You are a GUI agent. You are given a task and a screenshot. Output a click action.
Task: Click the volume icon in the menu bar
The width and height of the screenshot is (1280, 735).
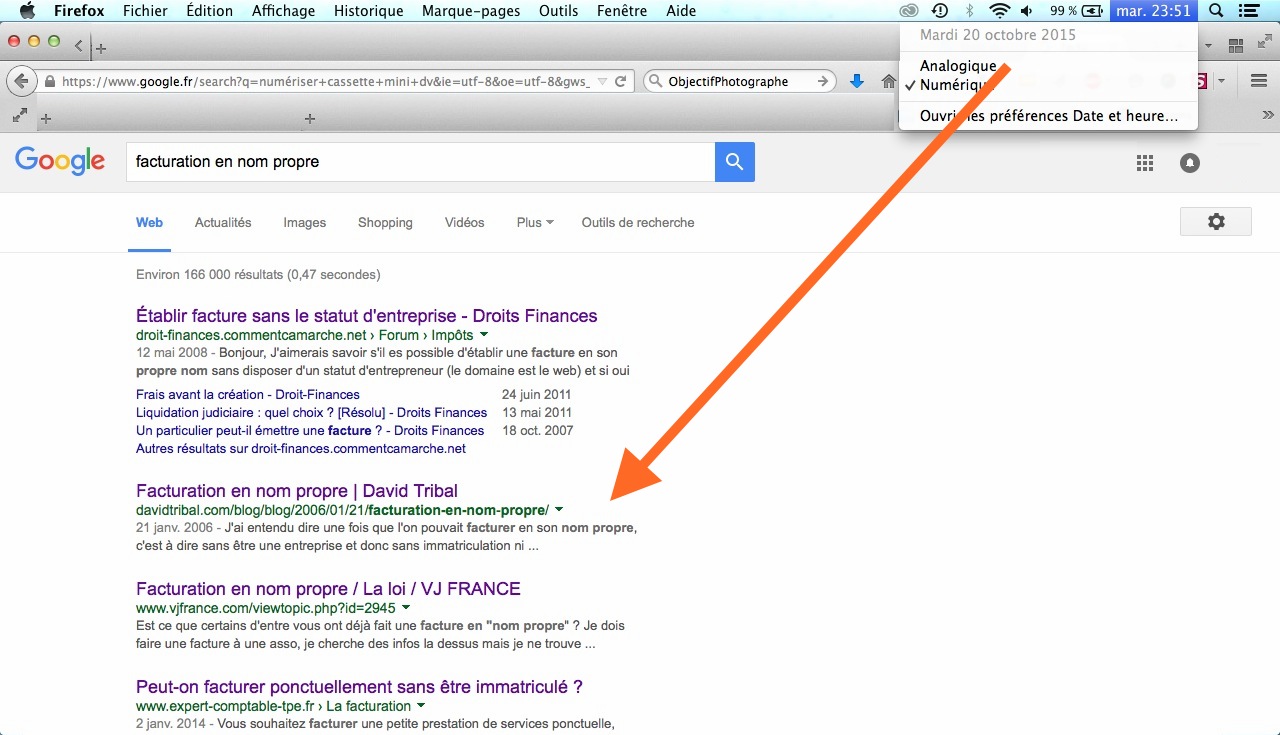click(1027, 11)
